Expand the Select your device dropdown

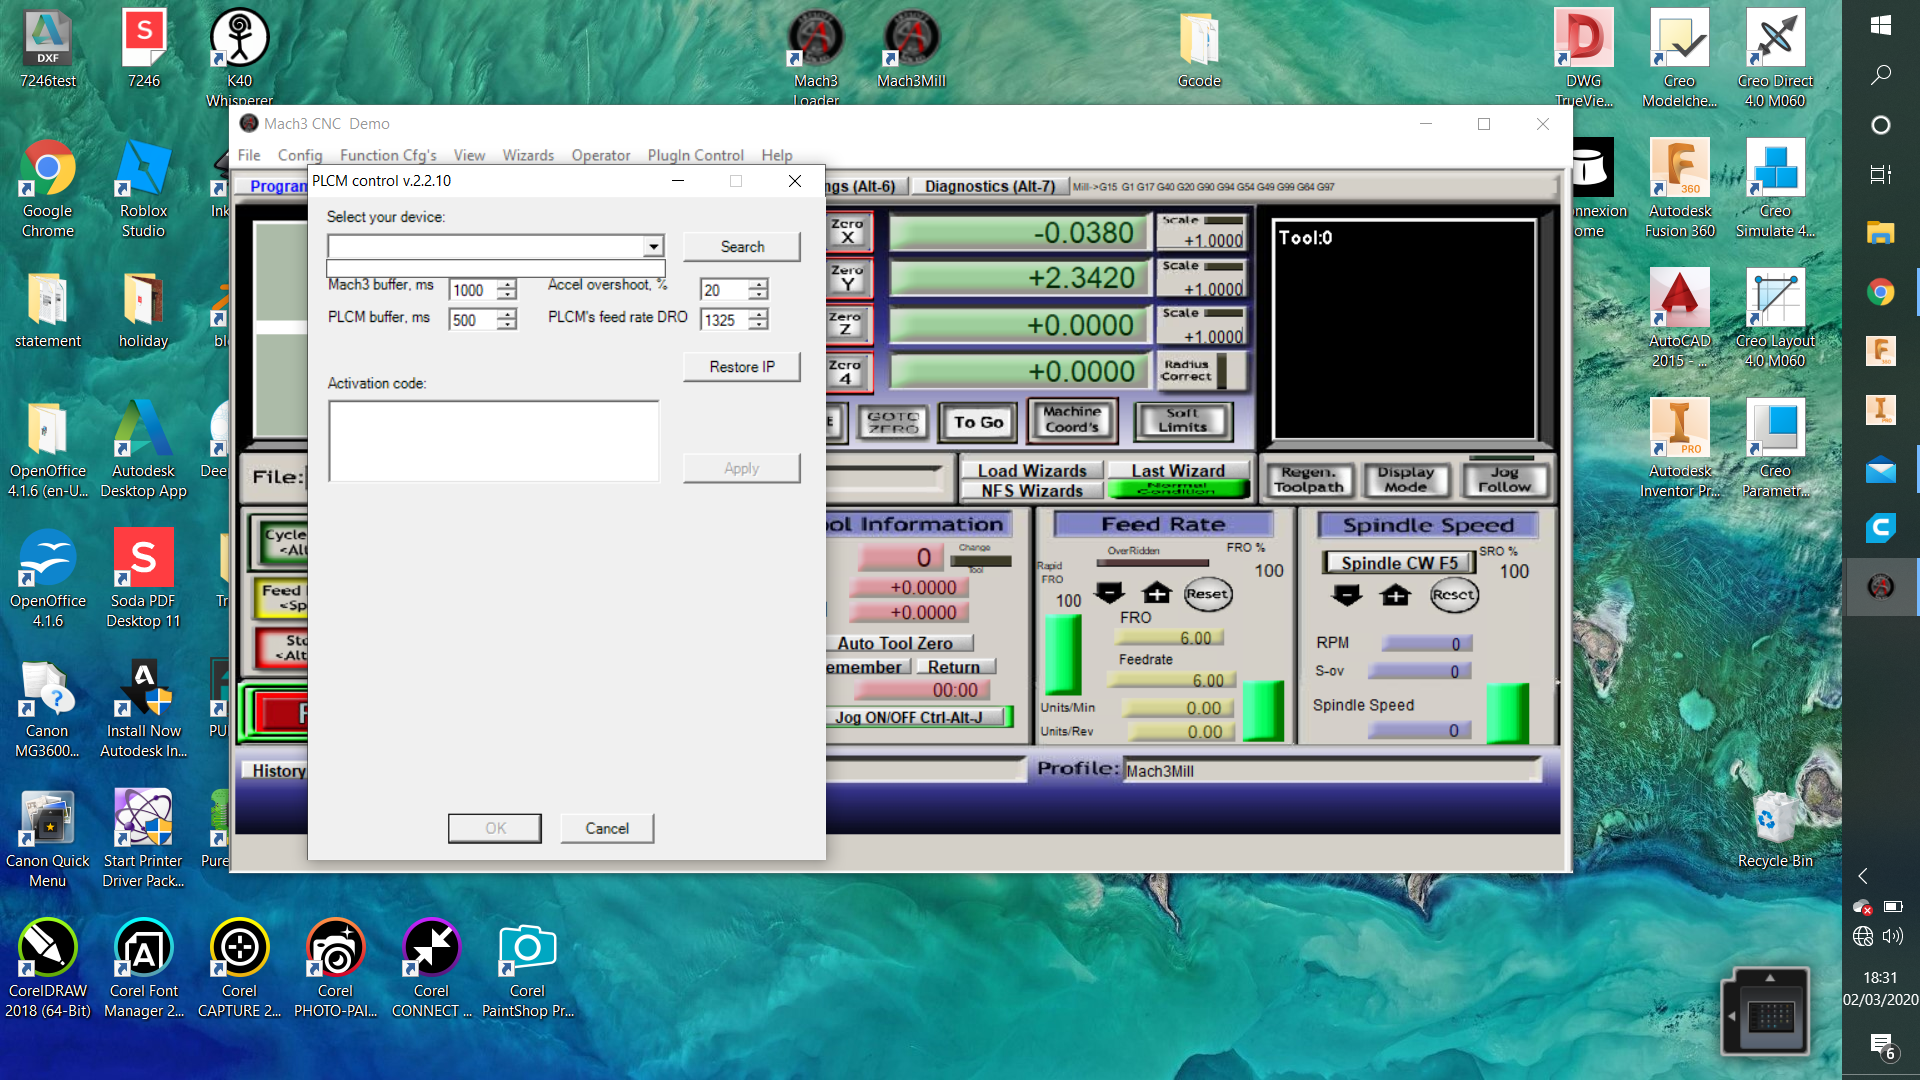coord(653,246)
